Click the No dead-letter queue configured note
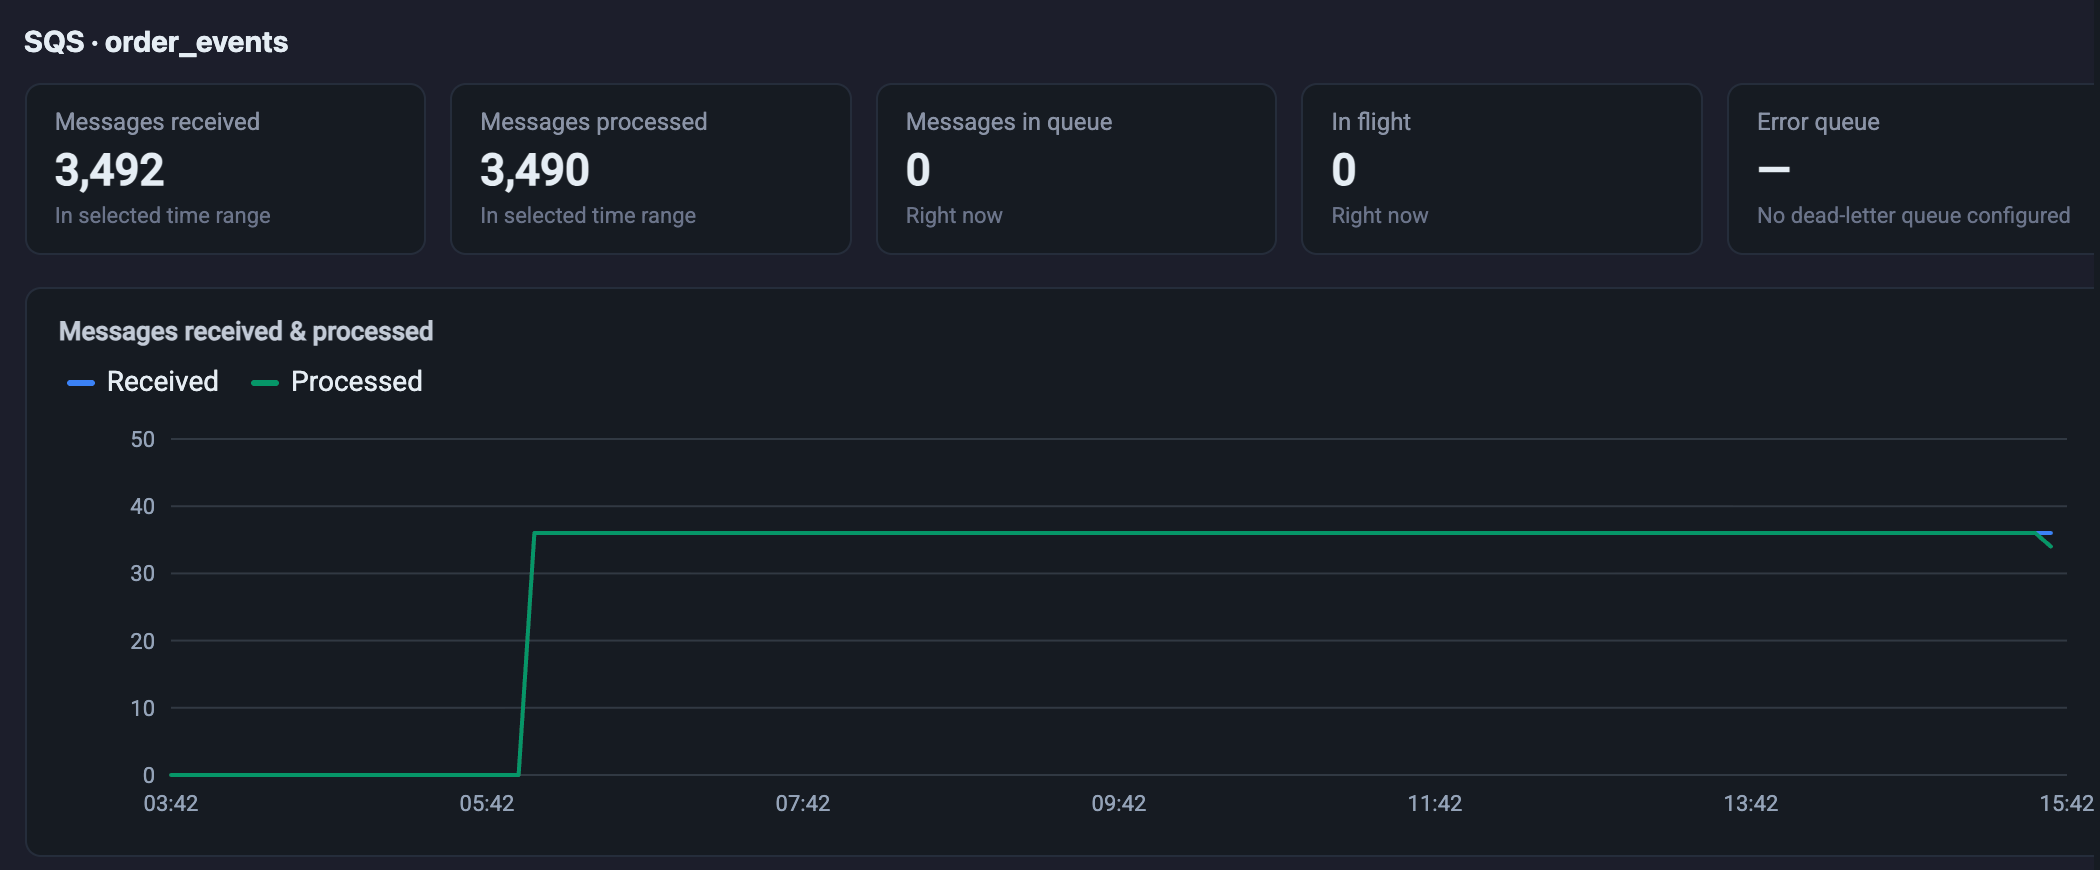This screenshot has width=2100, height=870. (1913, 216)
